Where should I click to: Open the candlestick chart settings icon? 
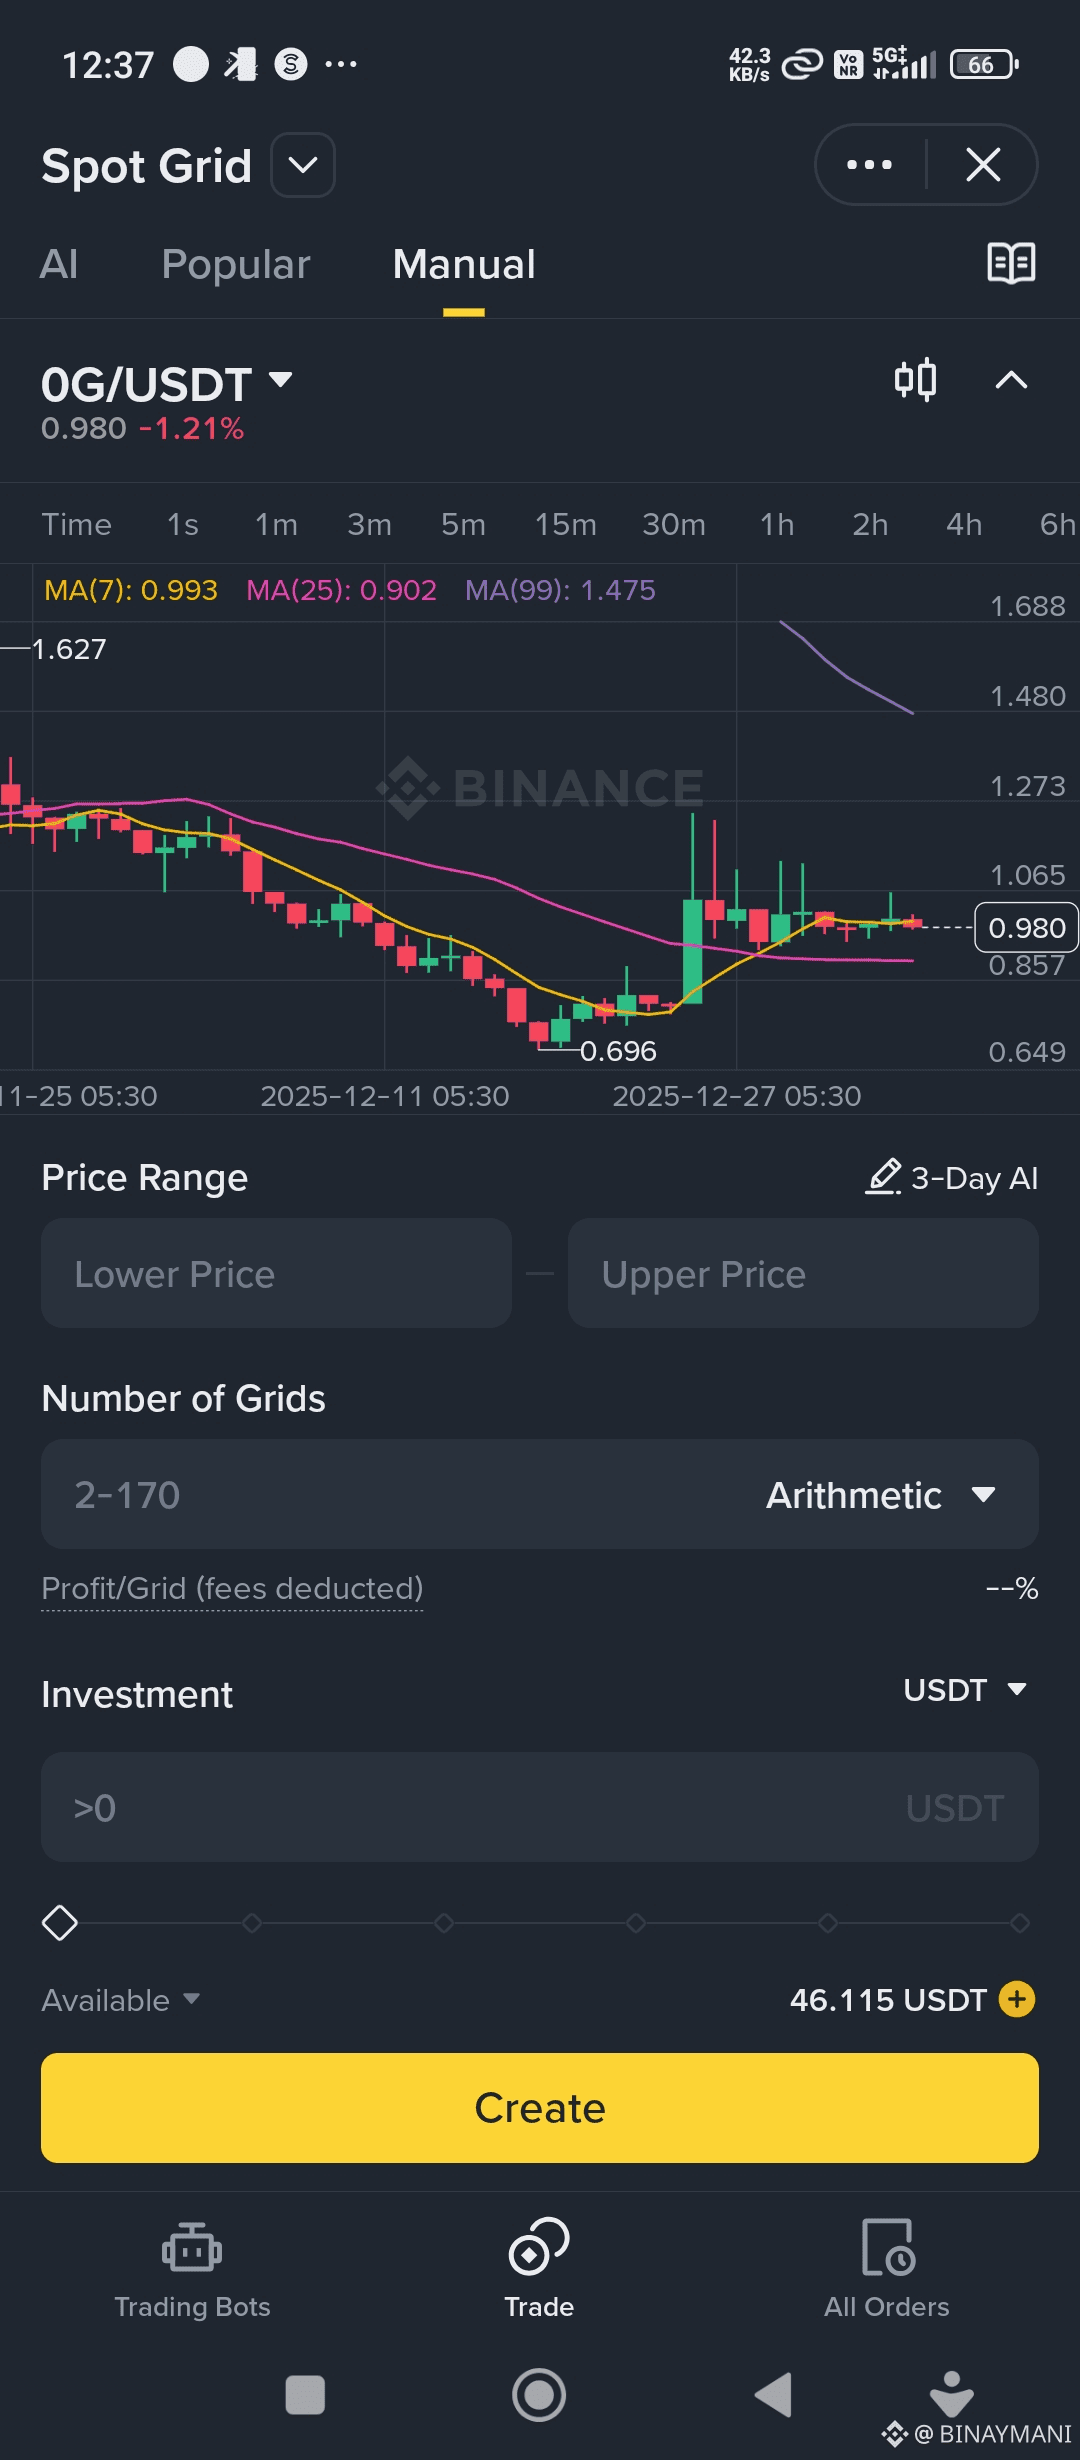(x=915, y=380)
